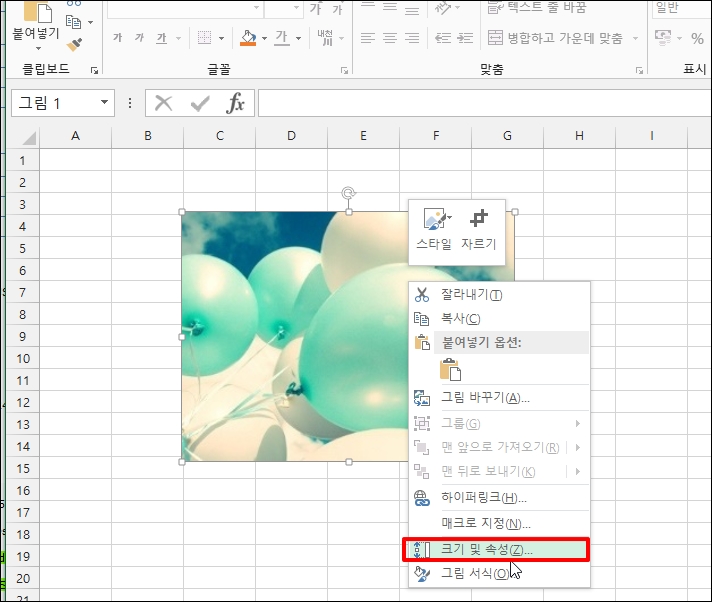712x602 pixels.
Task: Expand the borders dropdown arrow
Action: 222,38
